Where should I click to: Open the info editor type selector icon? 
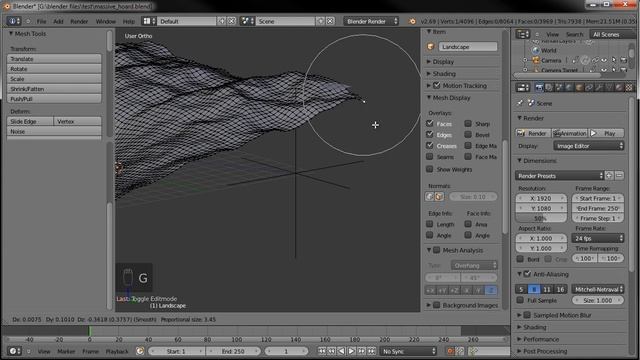[13, 21]
